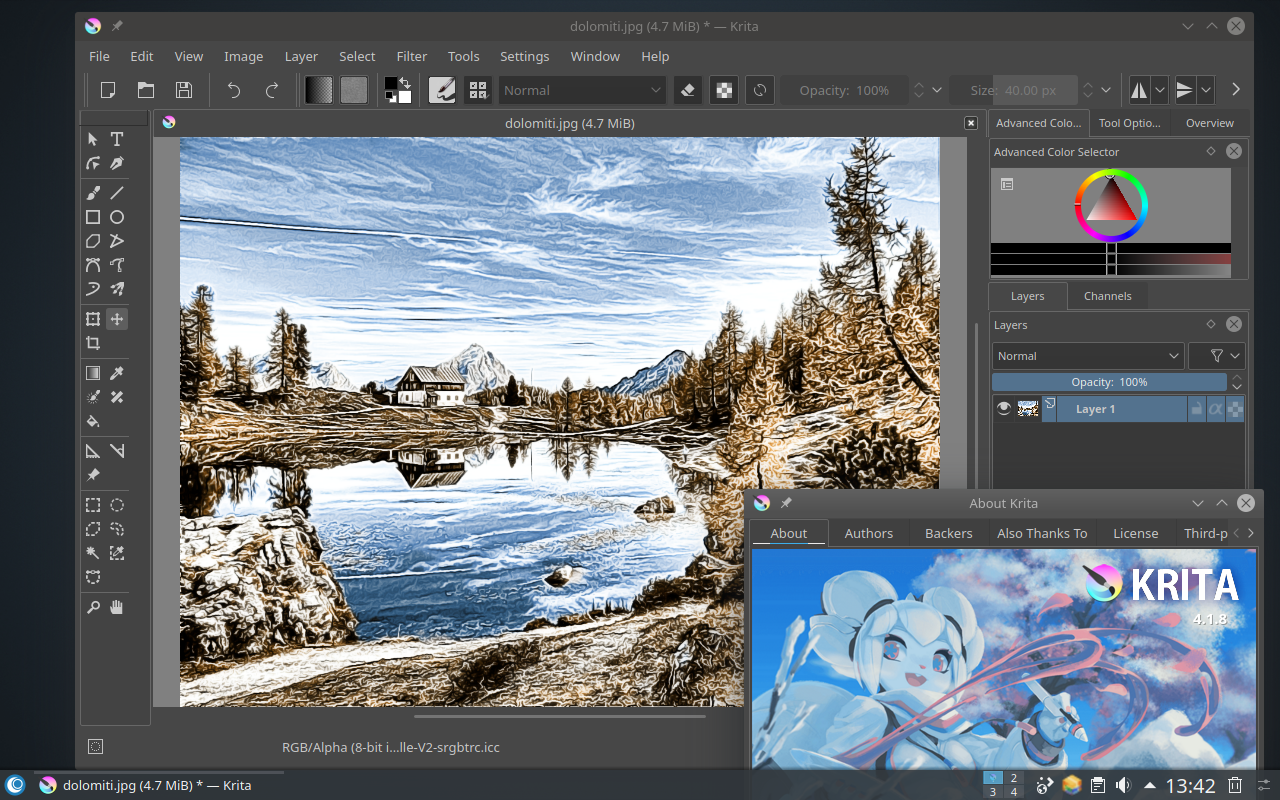Open the Authors tab in About Krita

[x=868, y=533]
